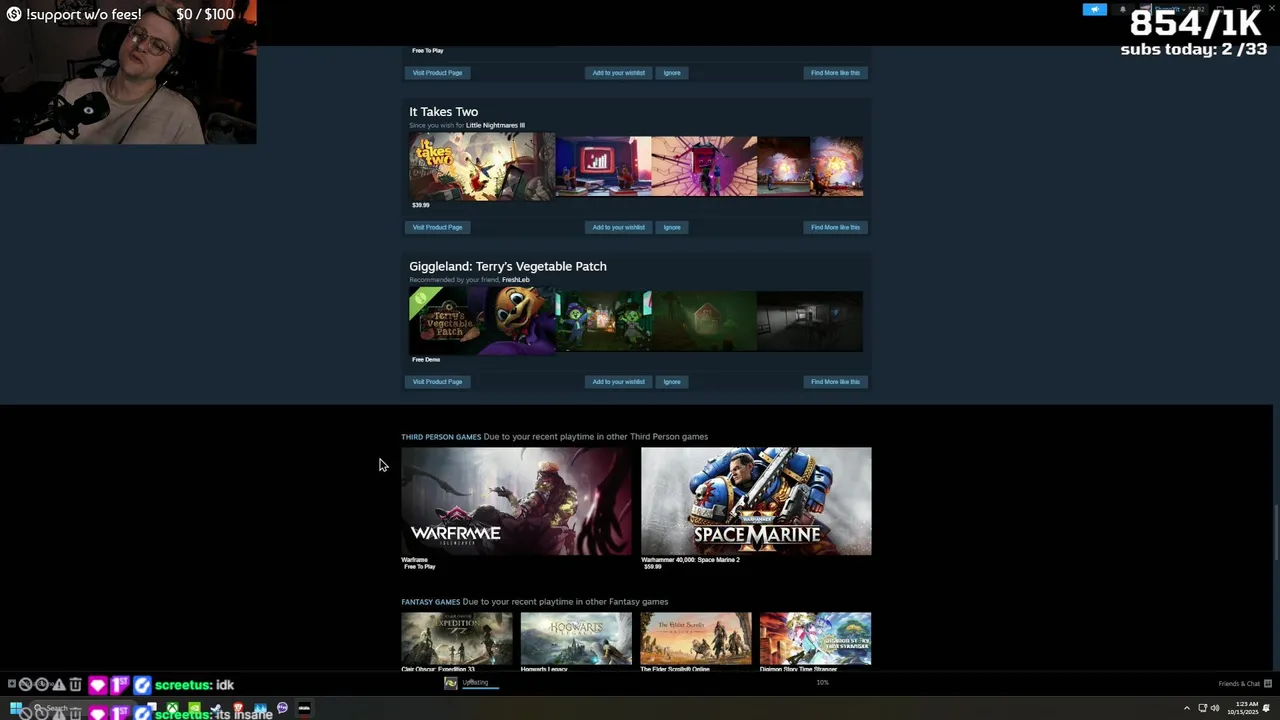The height and width of the screenshot is (720, 1280).
Task: Click the game icon beside Updating
Action: (451, 683)
